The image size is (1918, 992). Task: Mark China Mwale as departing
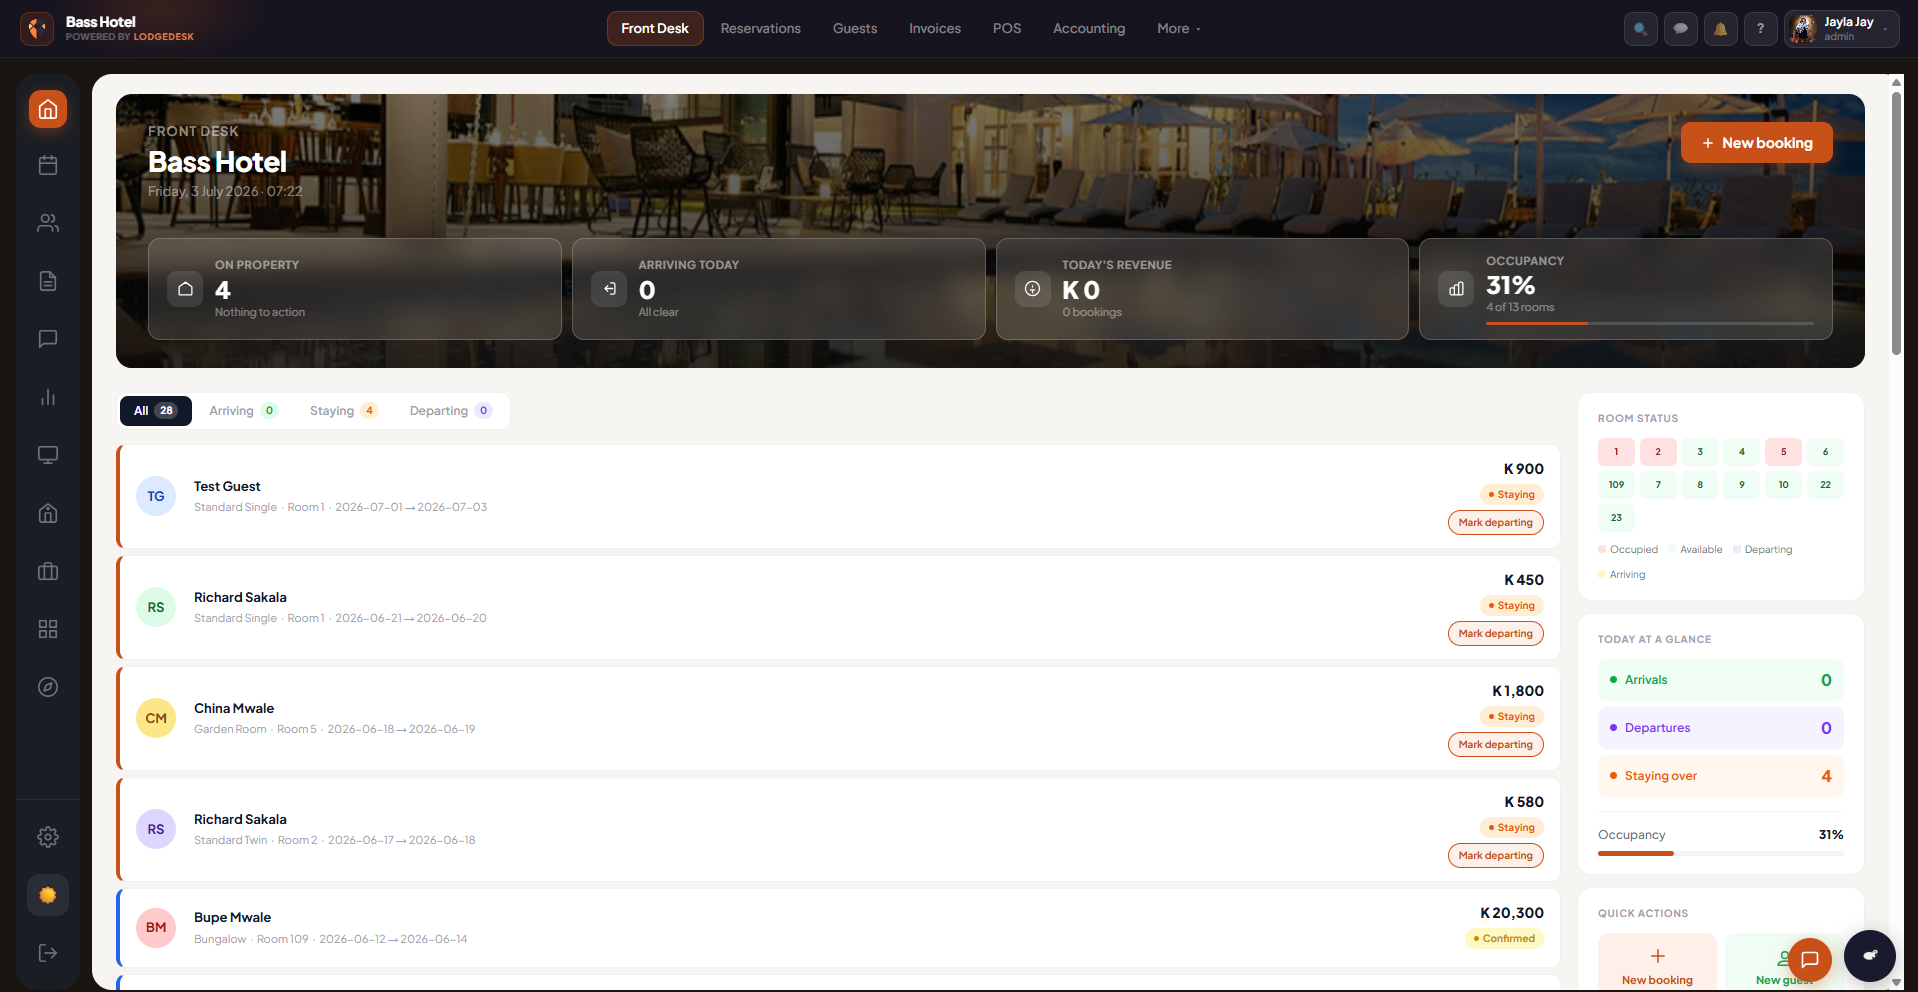1495,745
